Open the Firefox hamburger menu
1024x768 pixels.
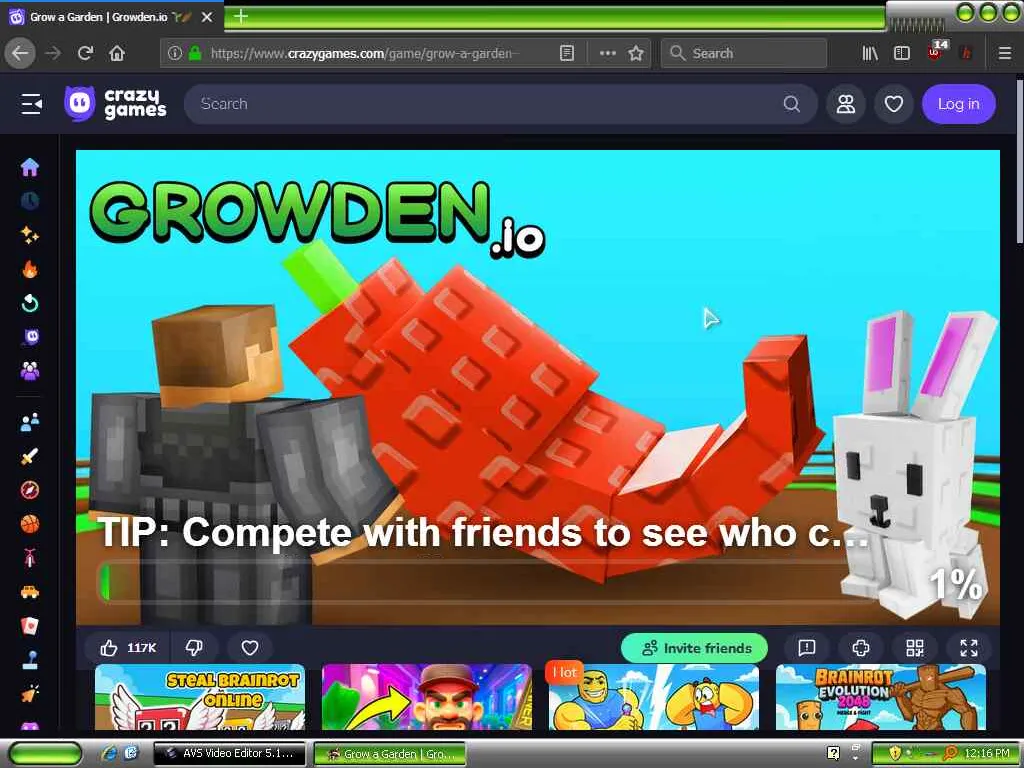1004,53
